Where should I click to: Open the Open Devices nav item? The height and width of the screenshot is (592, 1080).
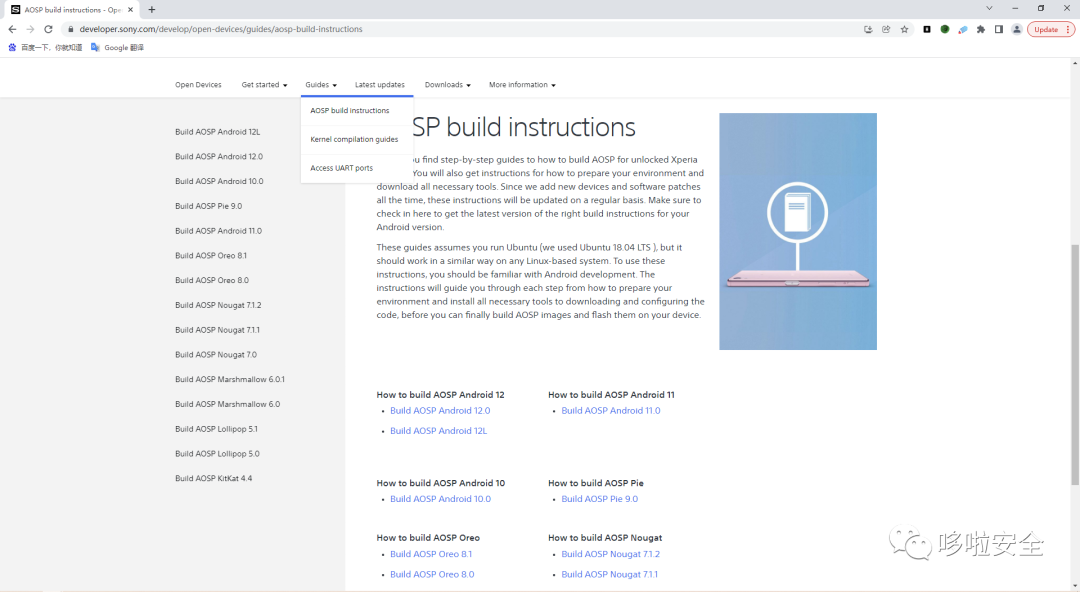point(198,85)
